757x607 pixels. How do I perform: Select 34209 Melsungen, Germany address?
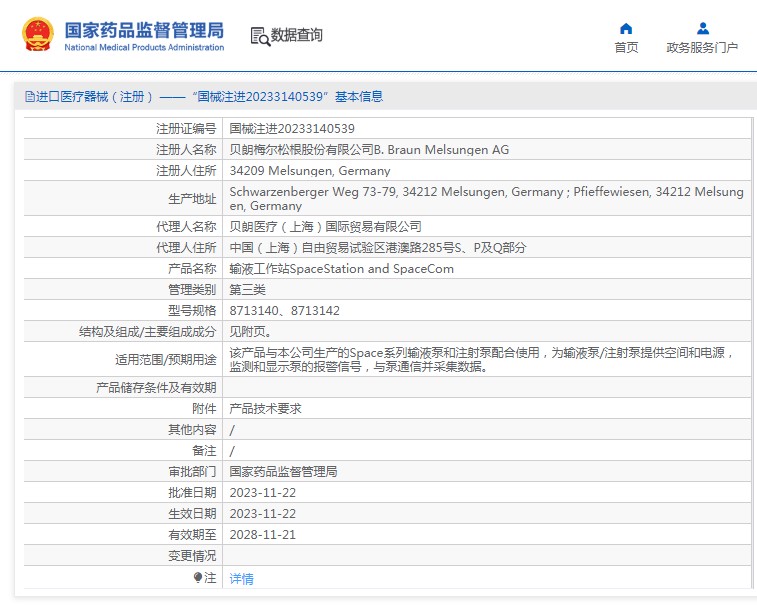point(310,171)
